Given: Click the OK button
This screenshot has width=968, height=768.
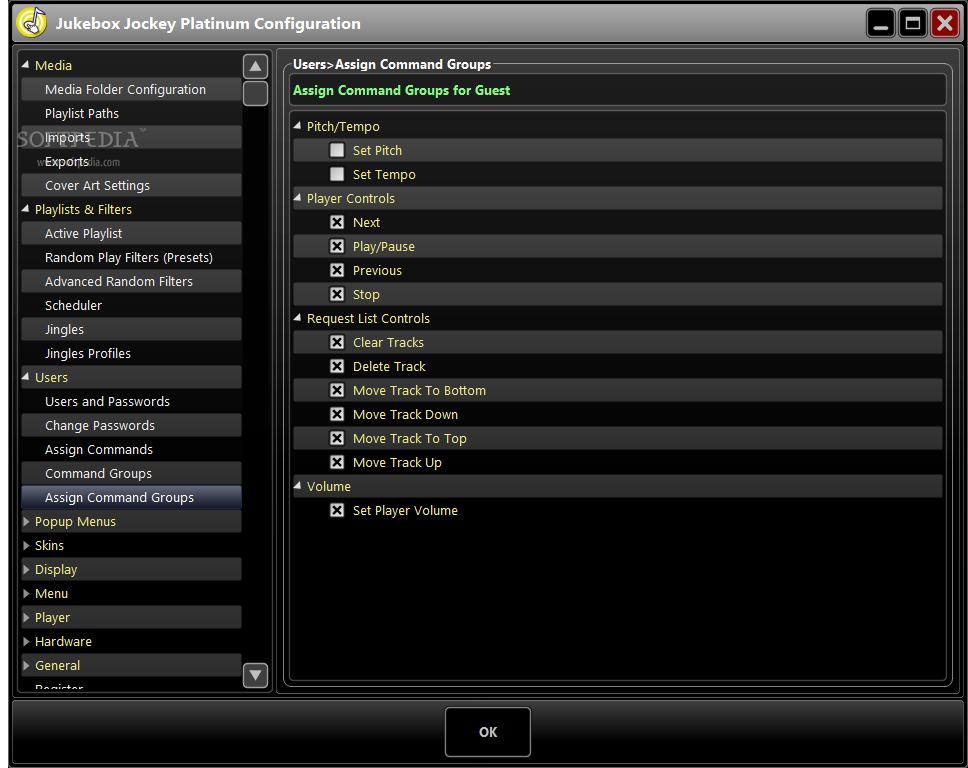Looking at the screenshot, I should coord(488,732).
